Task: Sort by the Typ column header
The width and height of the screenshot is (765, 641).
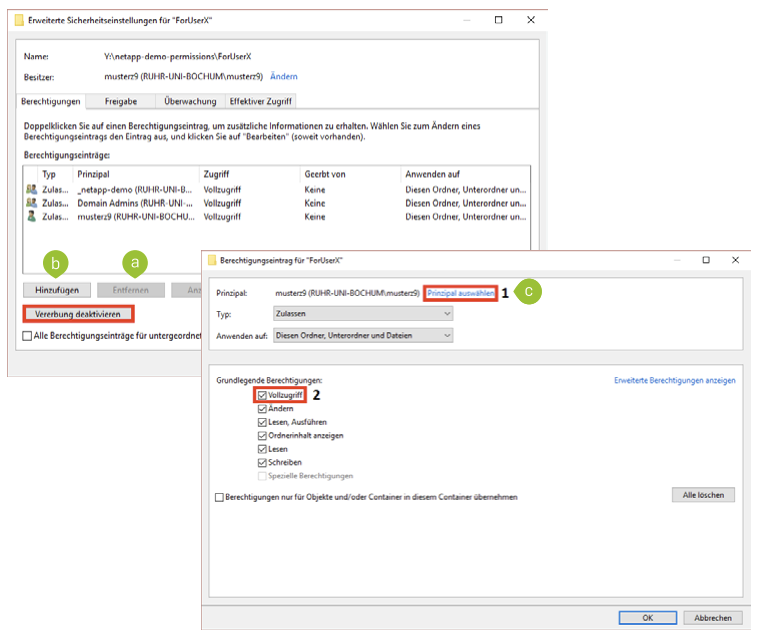Action: tap(55, 174)
